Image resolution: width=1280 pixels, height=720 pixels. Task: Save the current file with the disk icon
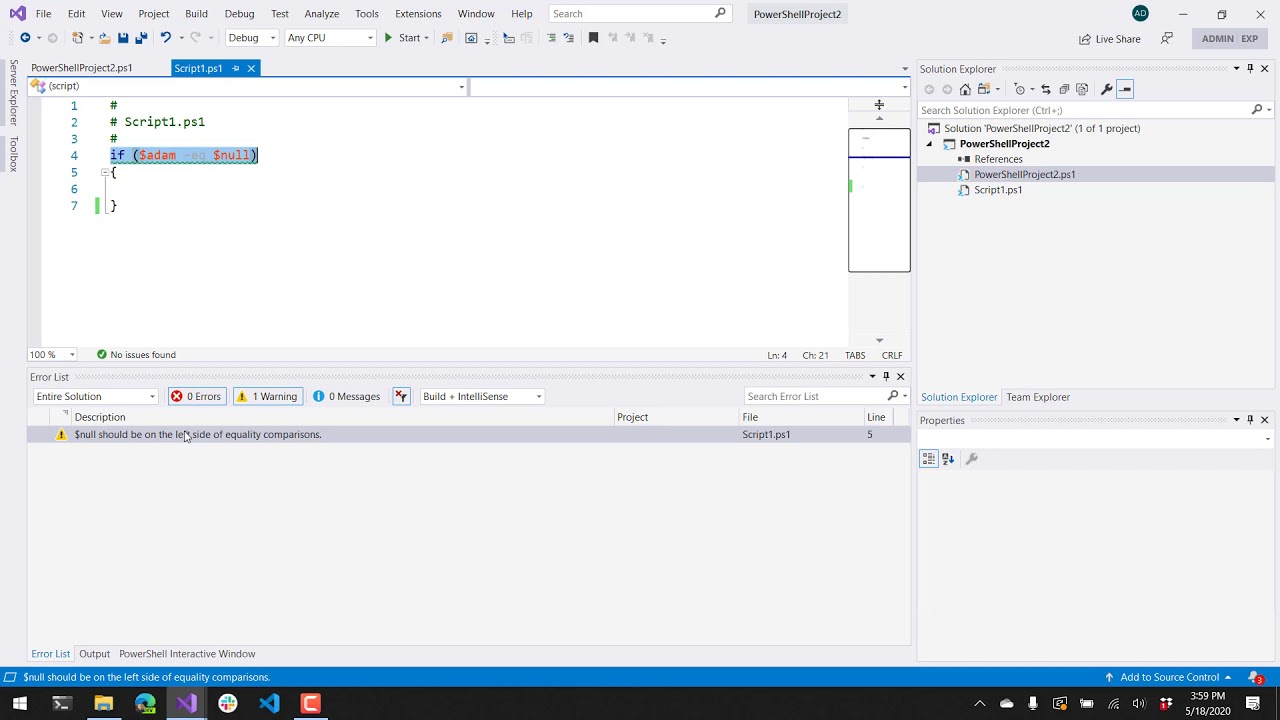pos(123,38)
